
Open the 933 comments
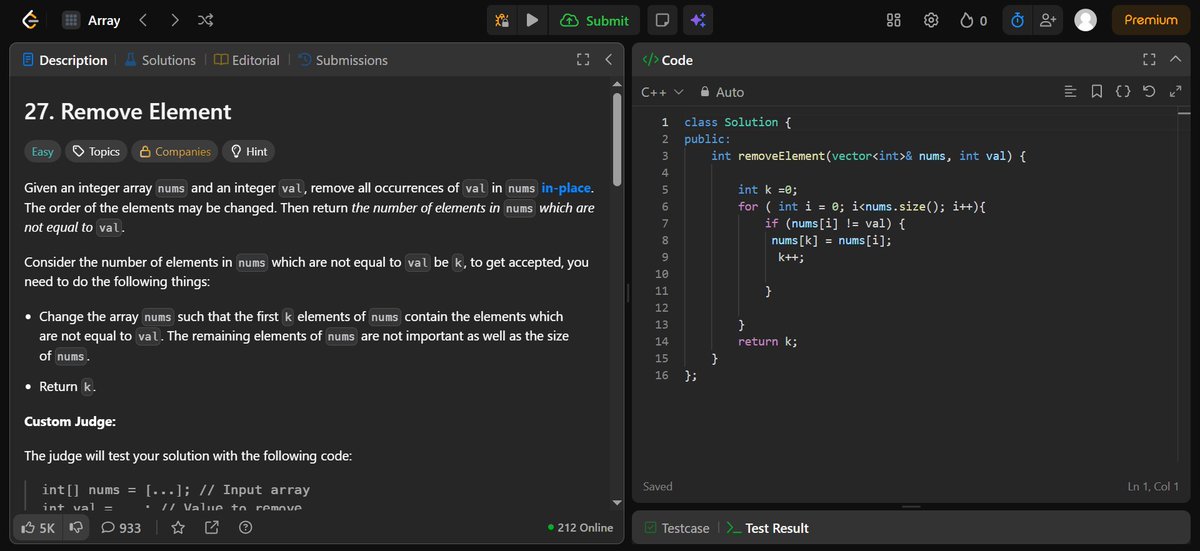coord(121,527)
